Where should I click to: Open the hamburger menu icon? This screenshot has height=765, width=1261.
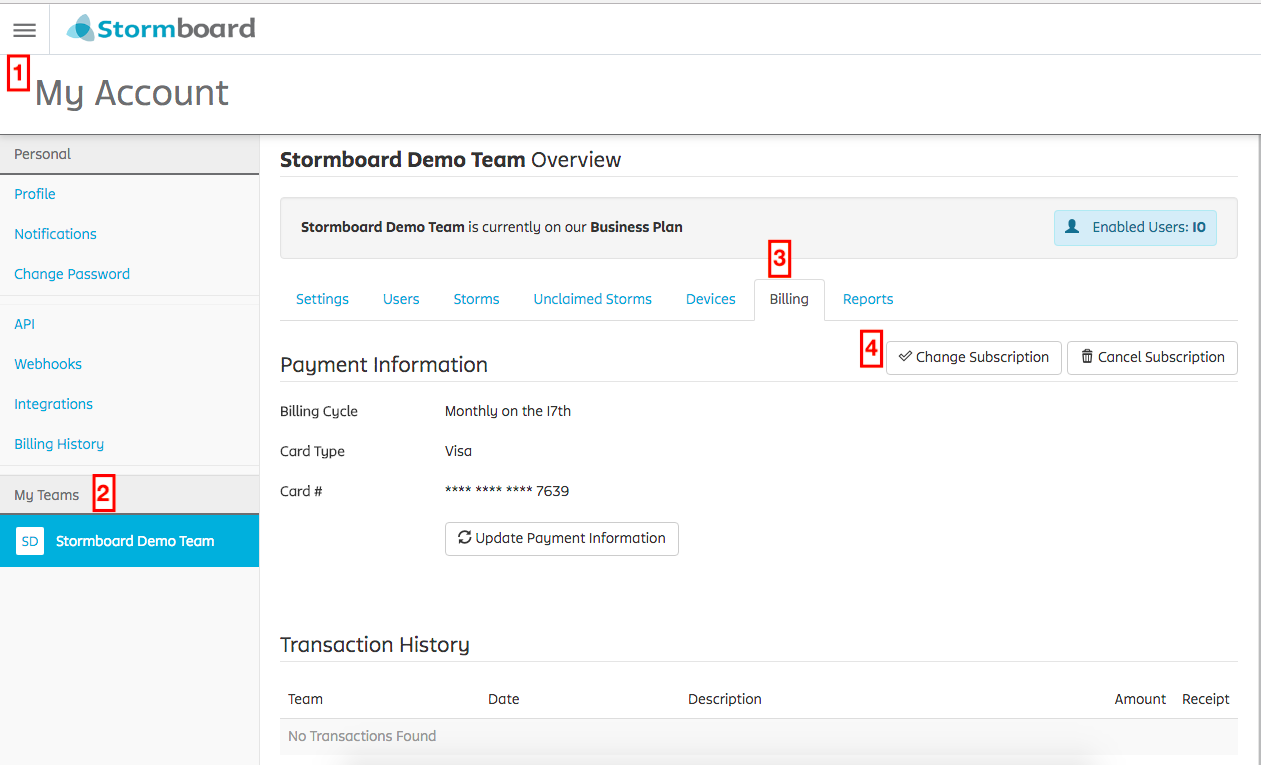(x=24, y=31)
